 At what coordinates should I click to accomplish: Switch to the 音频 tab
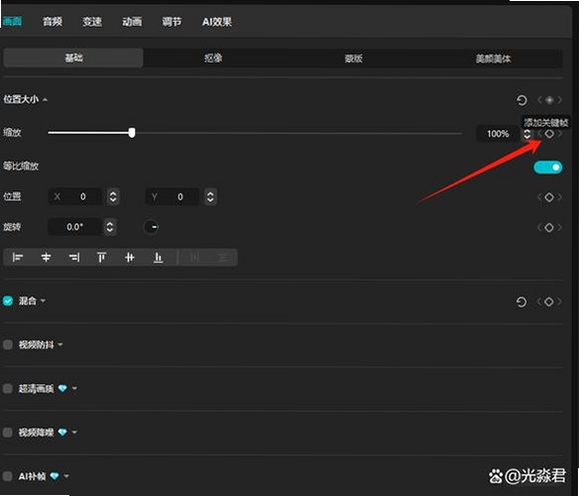52,21
